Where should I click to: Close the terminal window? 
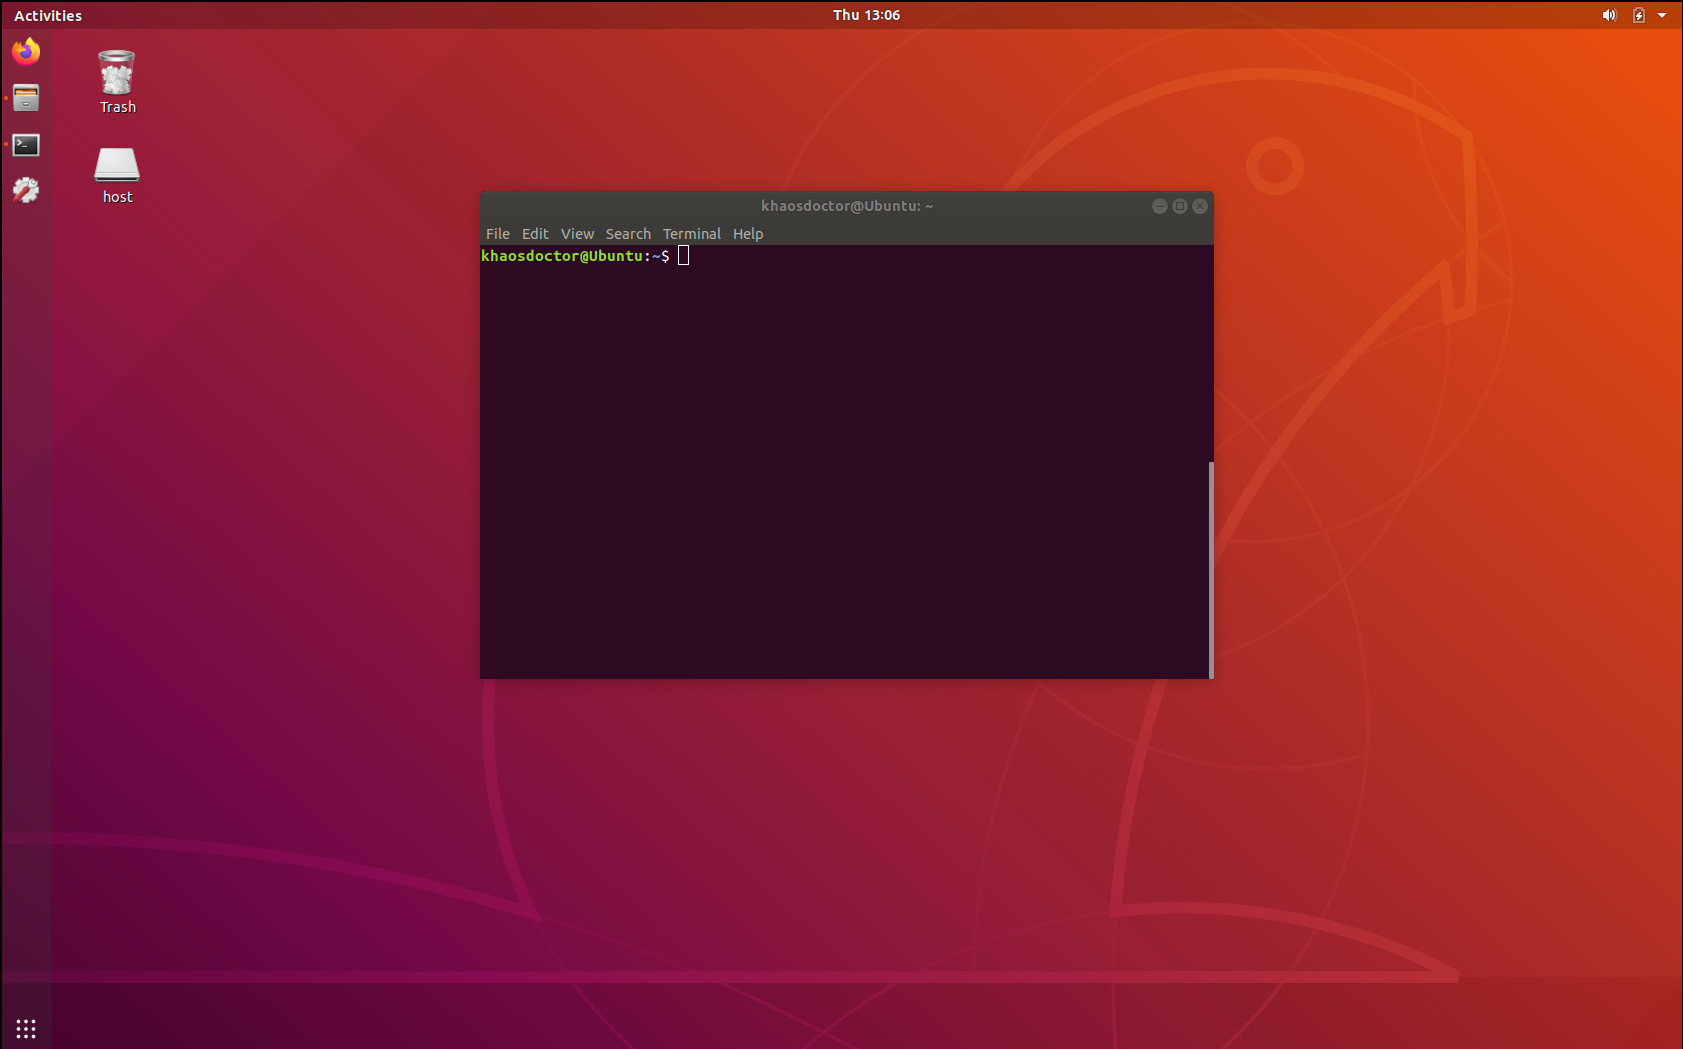1200,206
